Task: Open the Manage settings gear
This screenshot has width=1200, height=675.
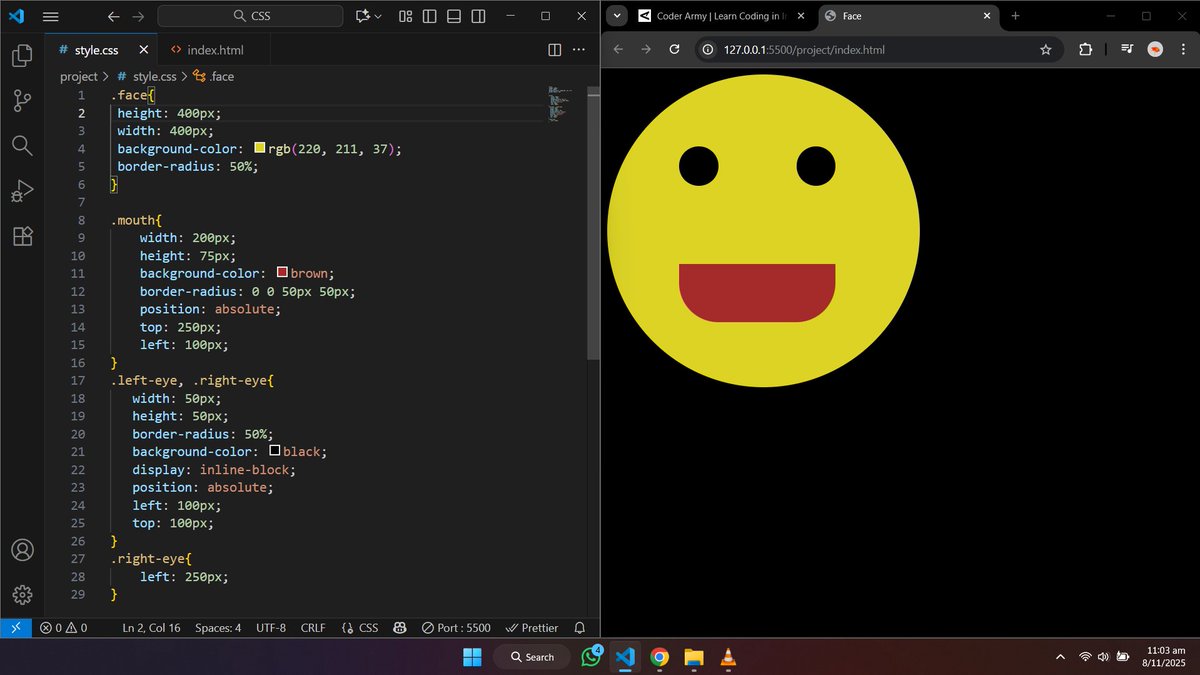Action: [x=21, y=594]
